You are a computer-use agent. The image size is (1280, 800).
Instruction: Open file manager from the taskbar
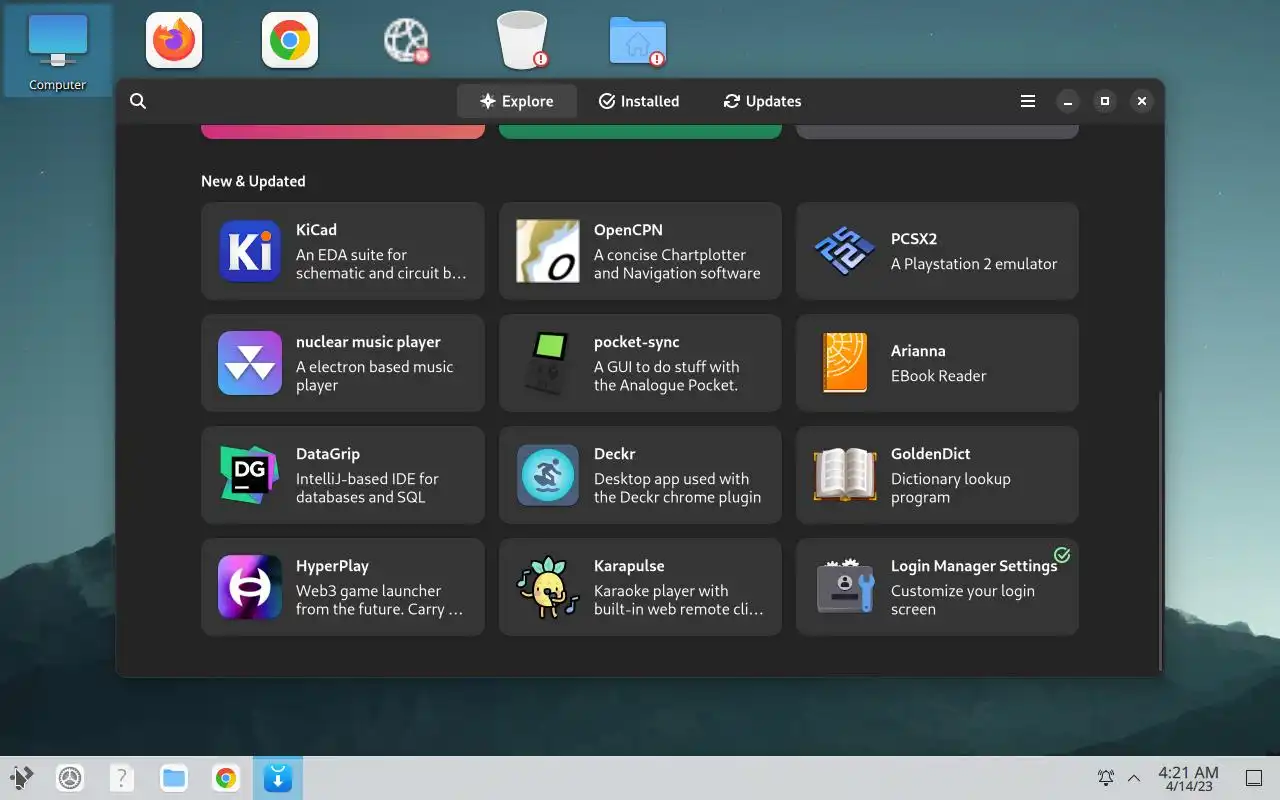coord(174,778)
